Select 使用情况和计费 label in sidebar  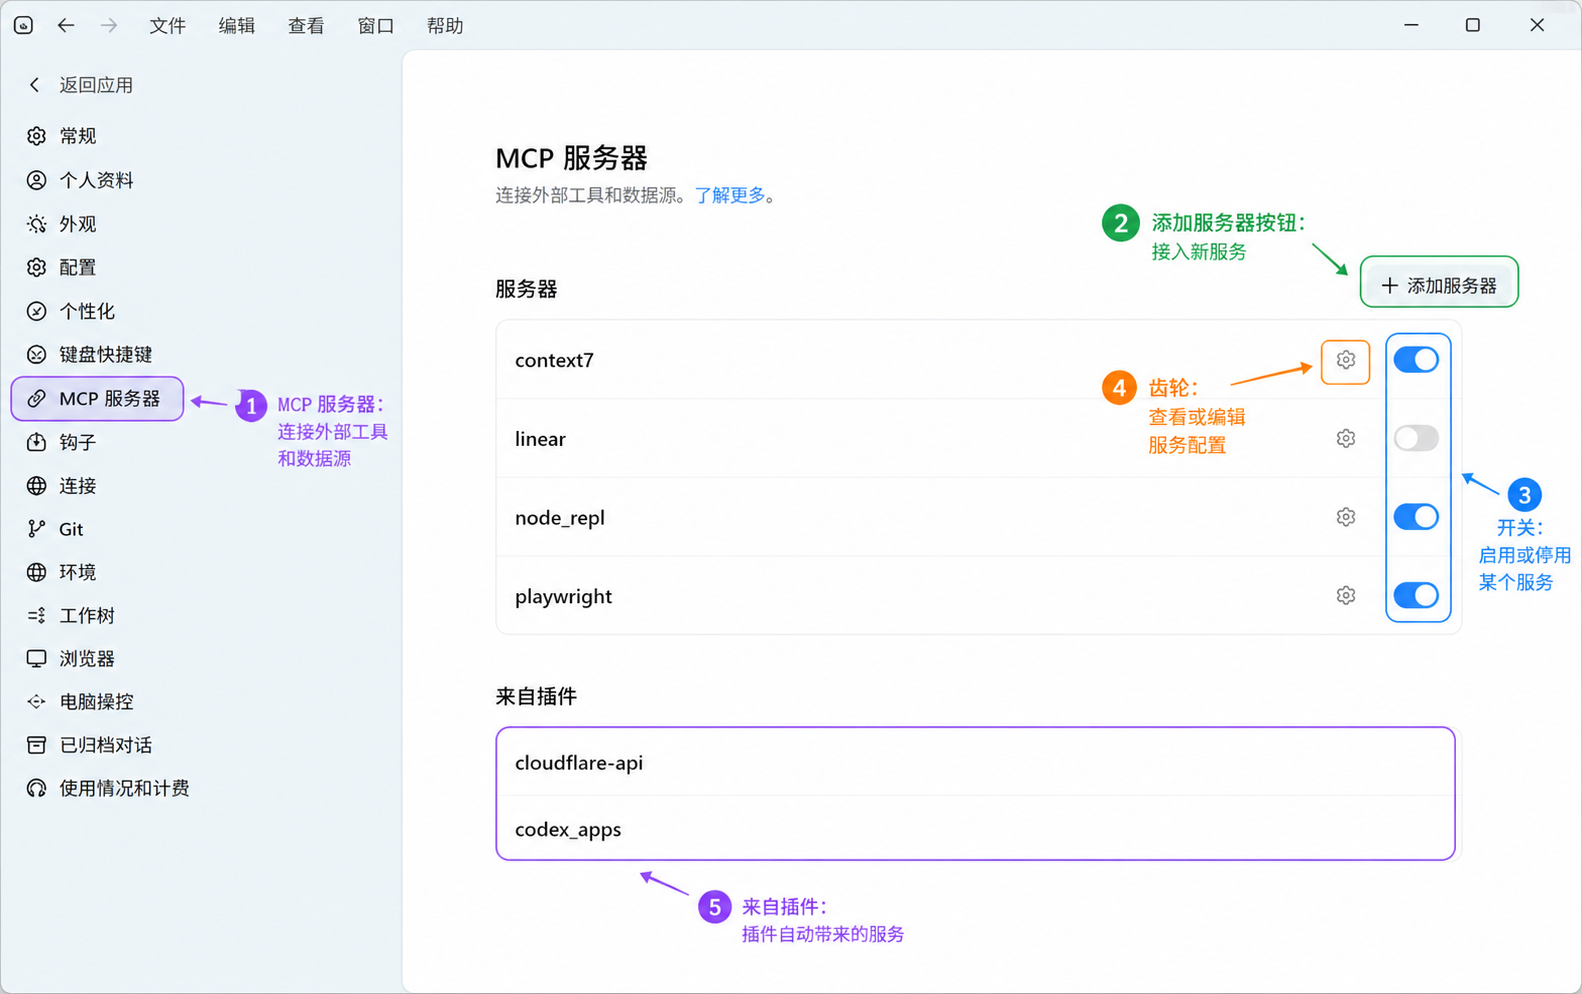pos(124,788)
